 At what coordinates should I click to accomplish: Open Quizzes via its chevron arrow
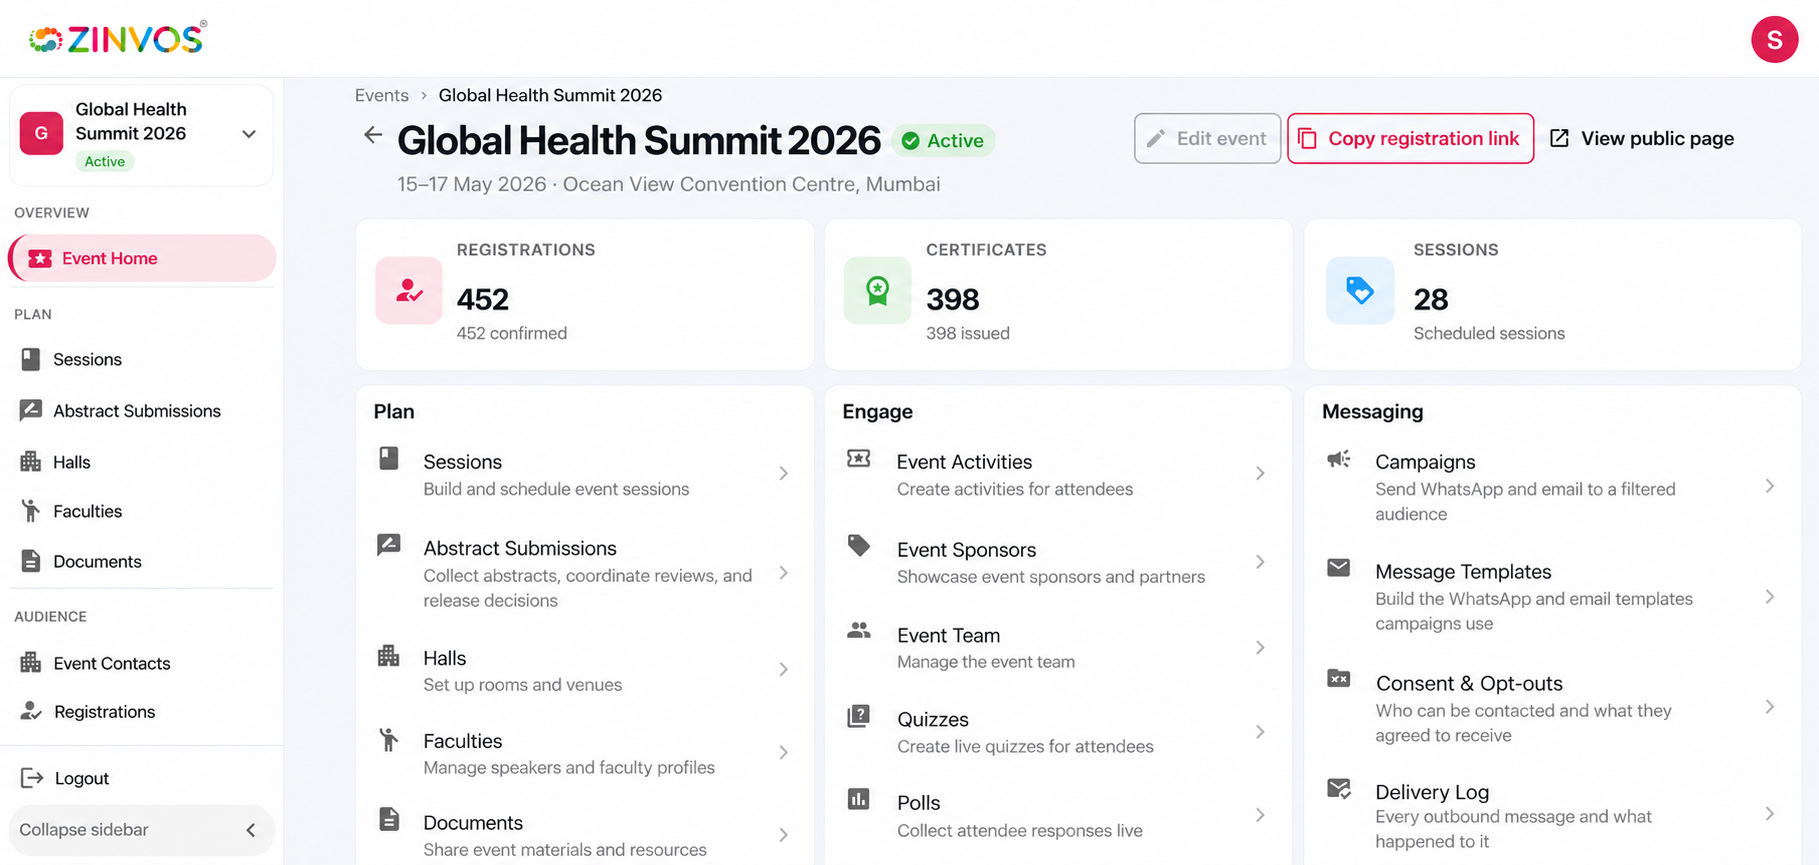[1260, 732]
